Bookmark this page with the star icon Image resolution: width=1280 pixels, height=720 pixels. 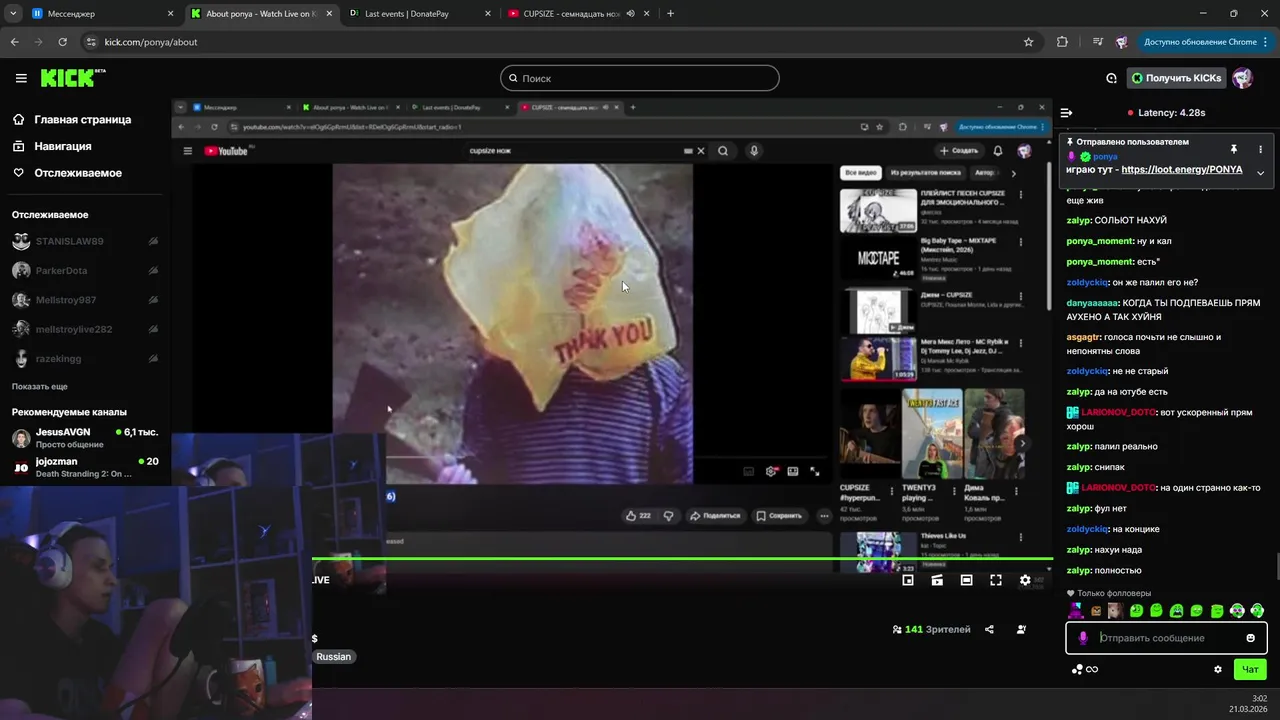(1028, 42)
